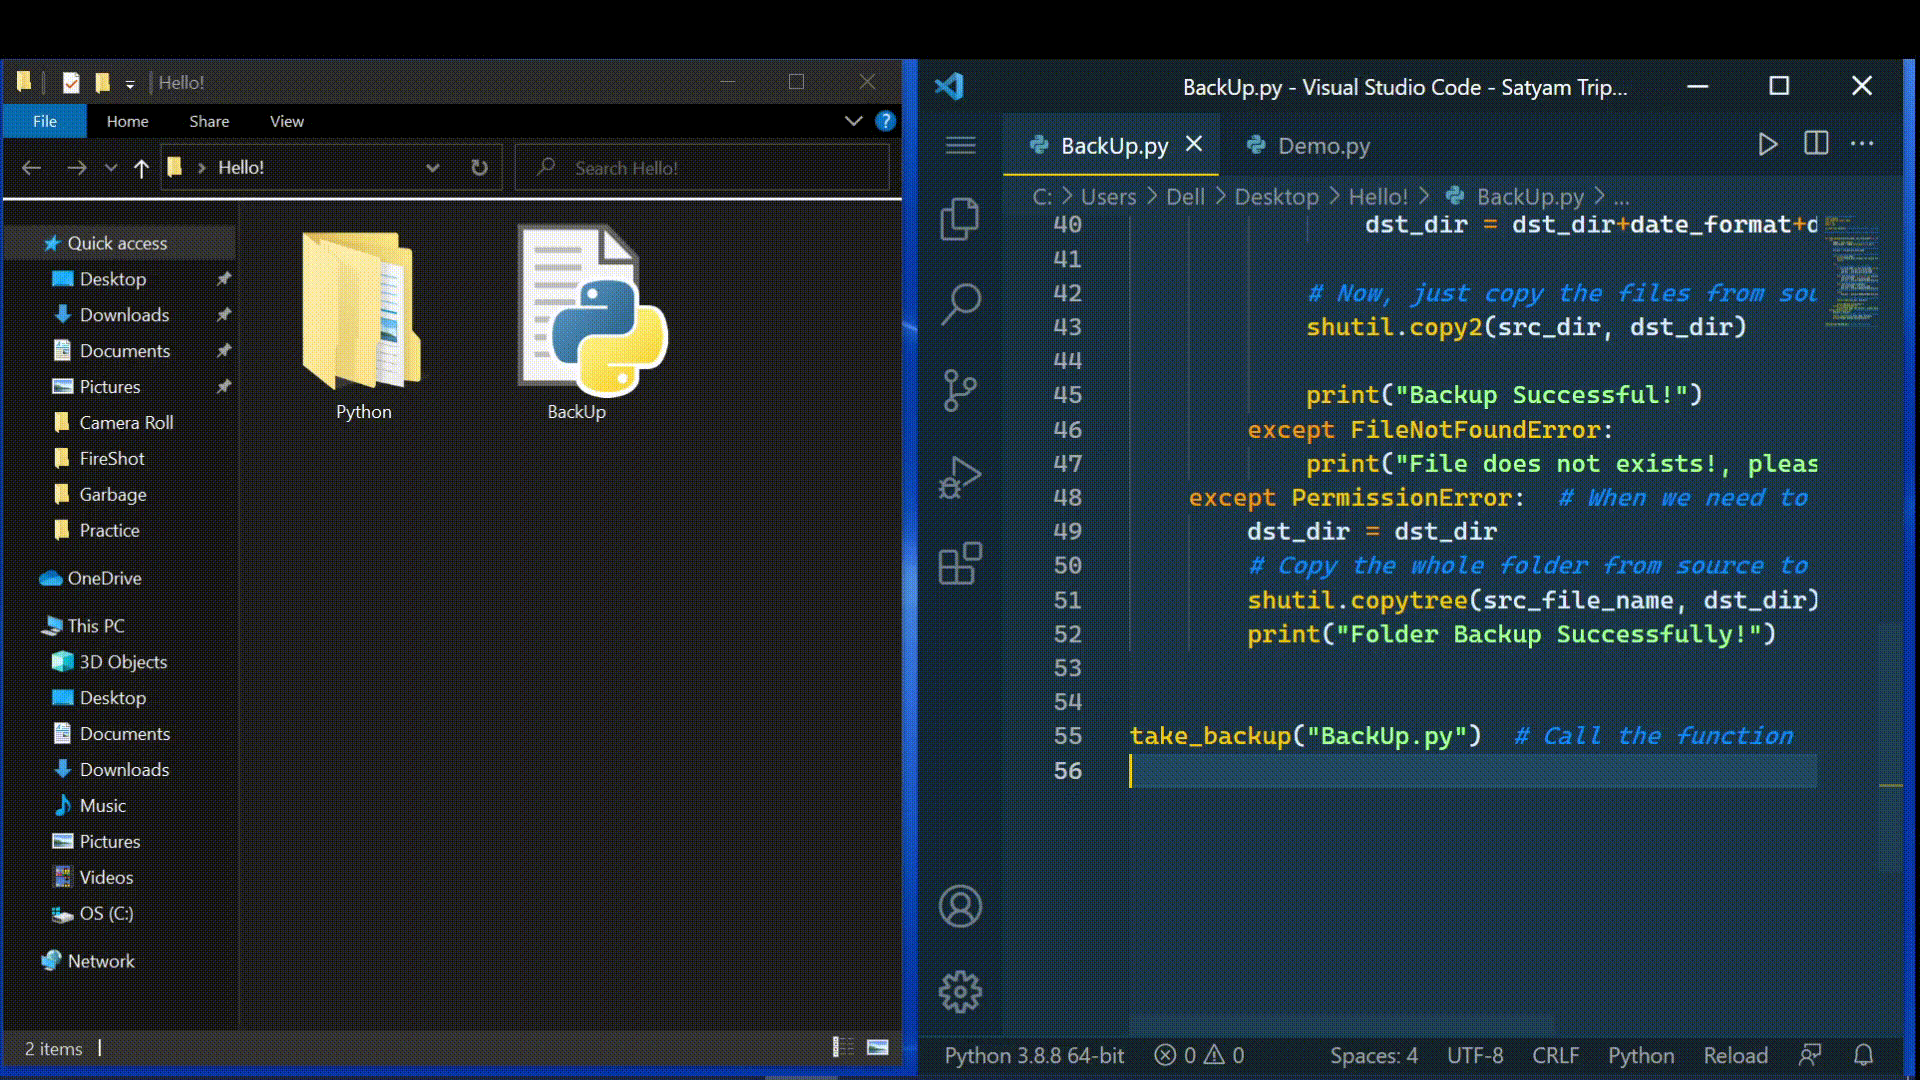Image resolution: width=1920 pixels, height=1080 pixels.
Task: Expand the breadcrumb after BackUp.py
Action: tap(1623, 197)
